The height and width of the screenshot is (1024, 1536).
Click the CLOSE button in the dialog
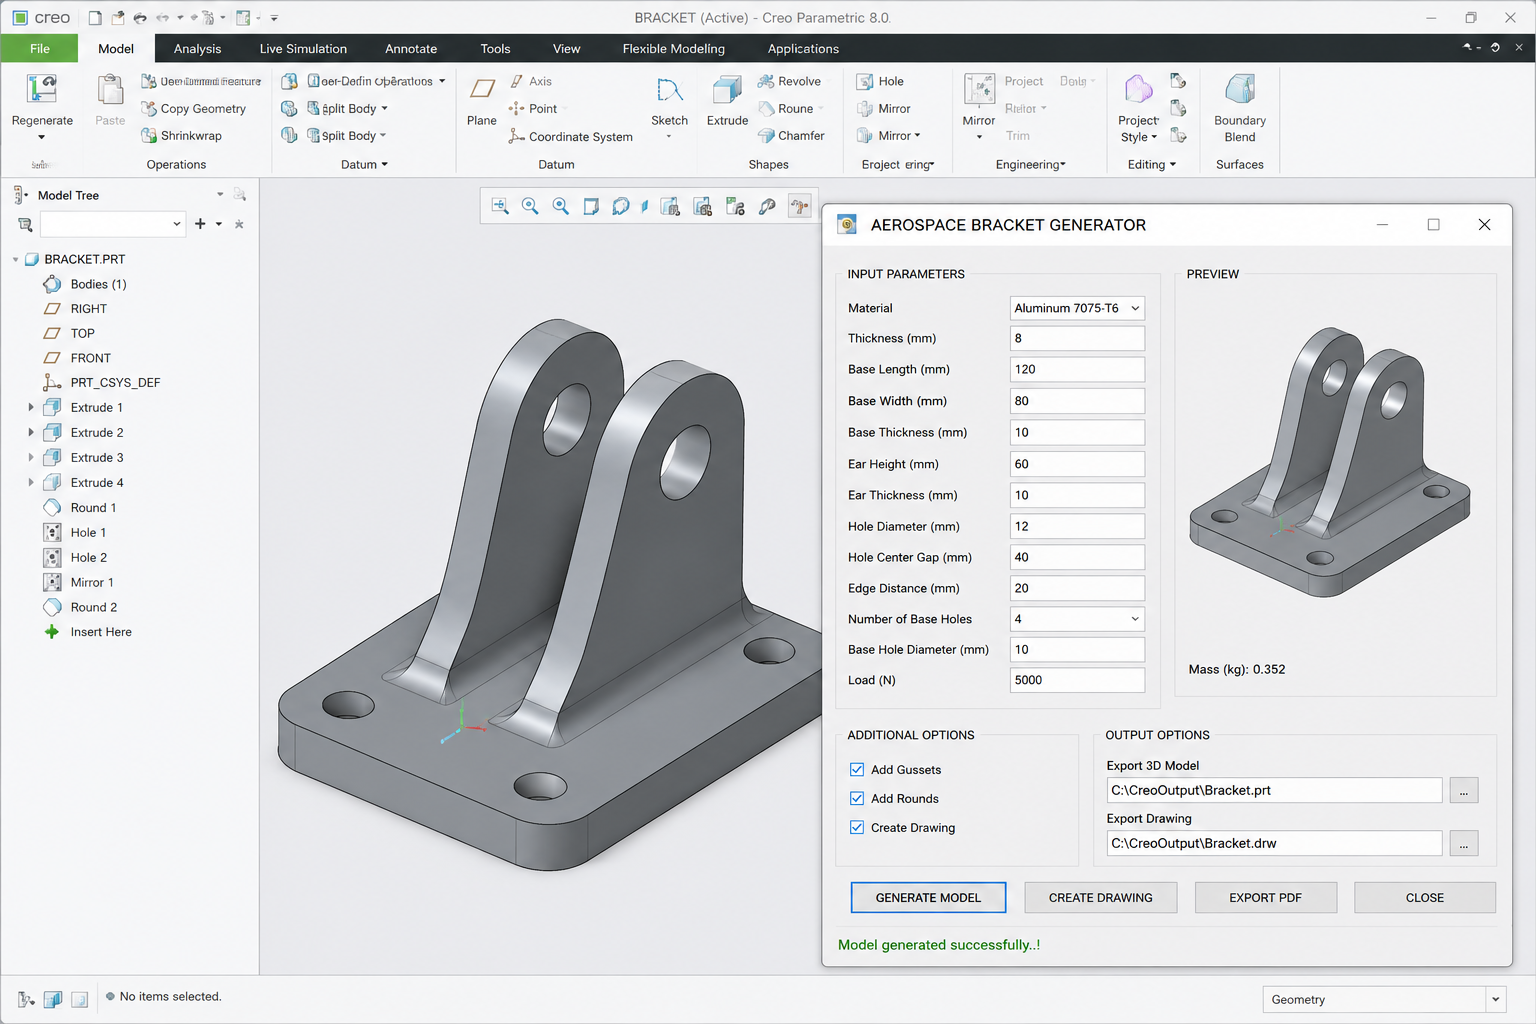(x=1425, y=898)
